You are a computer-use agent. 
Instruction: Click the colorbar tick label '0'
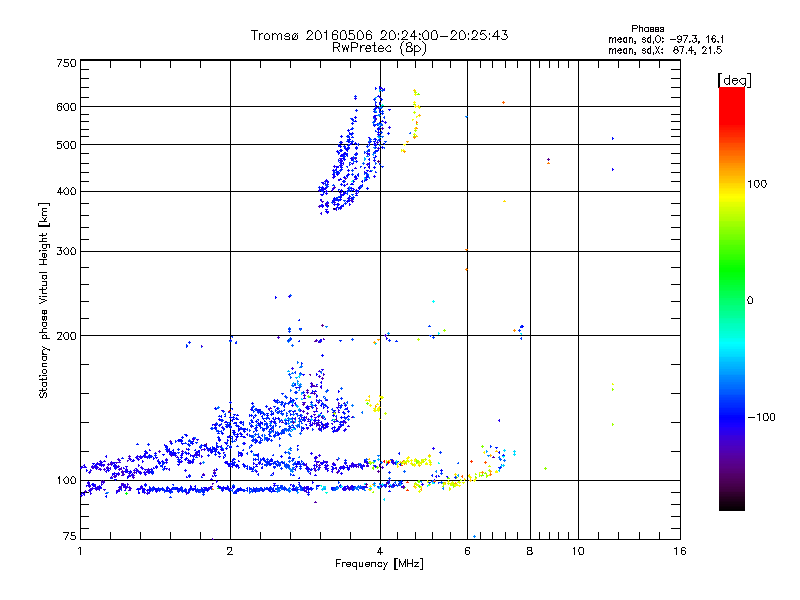coord(750,301)
